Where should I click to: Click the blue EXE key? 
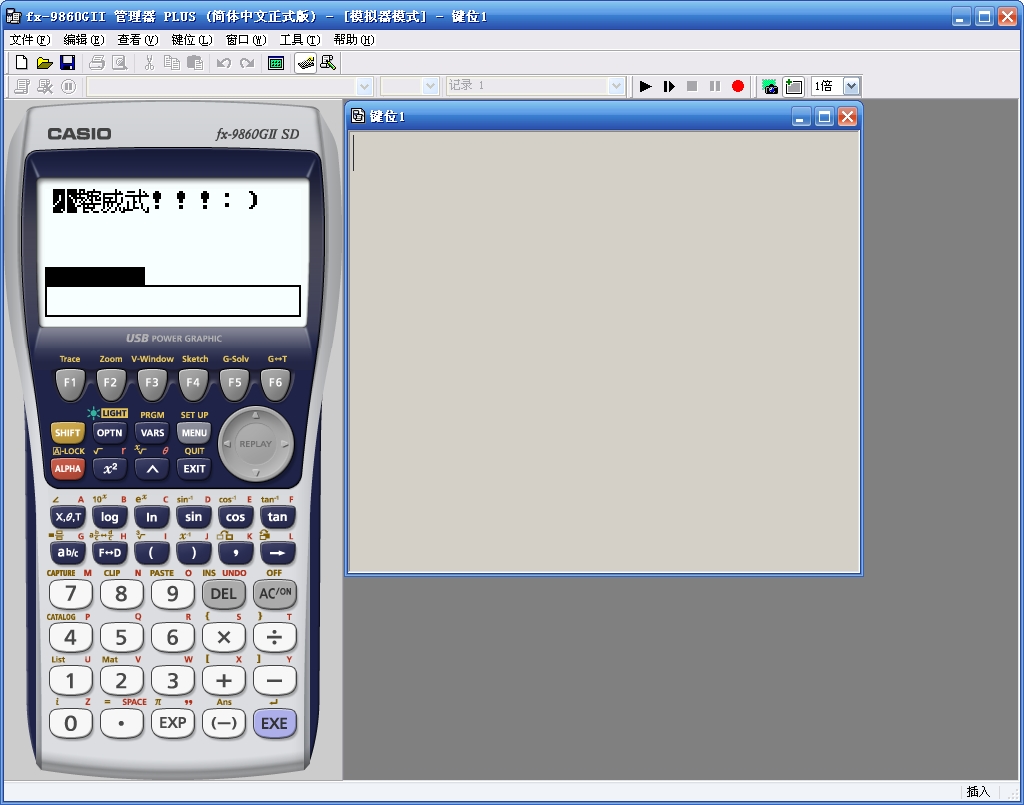coord(274,723)
